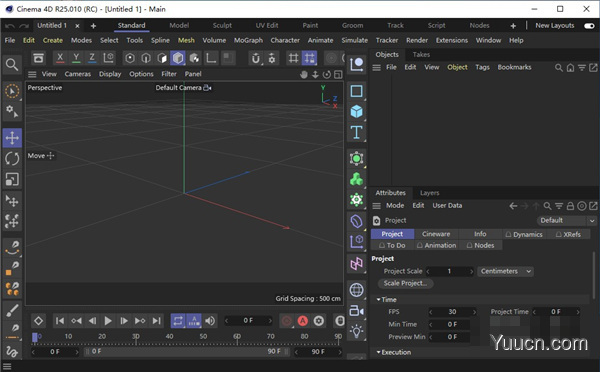Image resolution: width=600 pixels, height=372 pixels.
Task: Add new layout with plus icon
Action: click(x=513, y=26)
